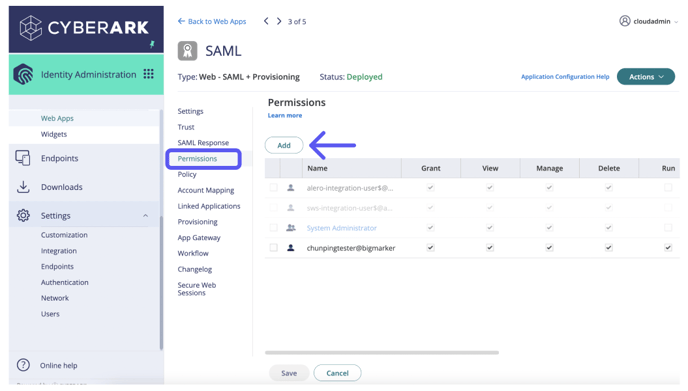Image resolution: width=688 pixels, height=391 pixels.
Task: Click user icon for alero-integration-user row
Action: coord(290,188)
